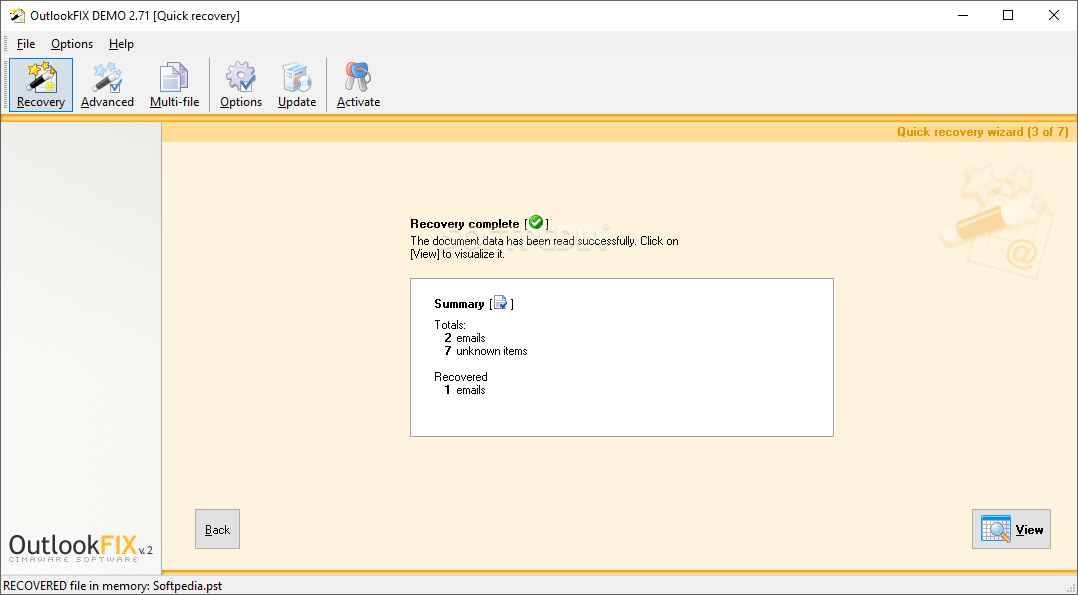Select the '2 emails' totals line

click(465, 338)
